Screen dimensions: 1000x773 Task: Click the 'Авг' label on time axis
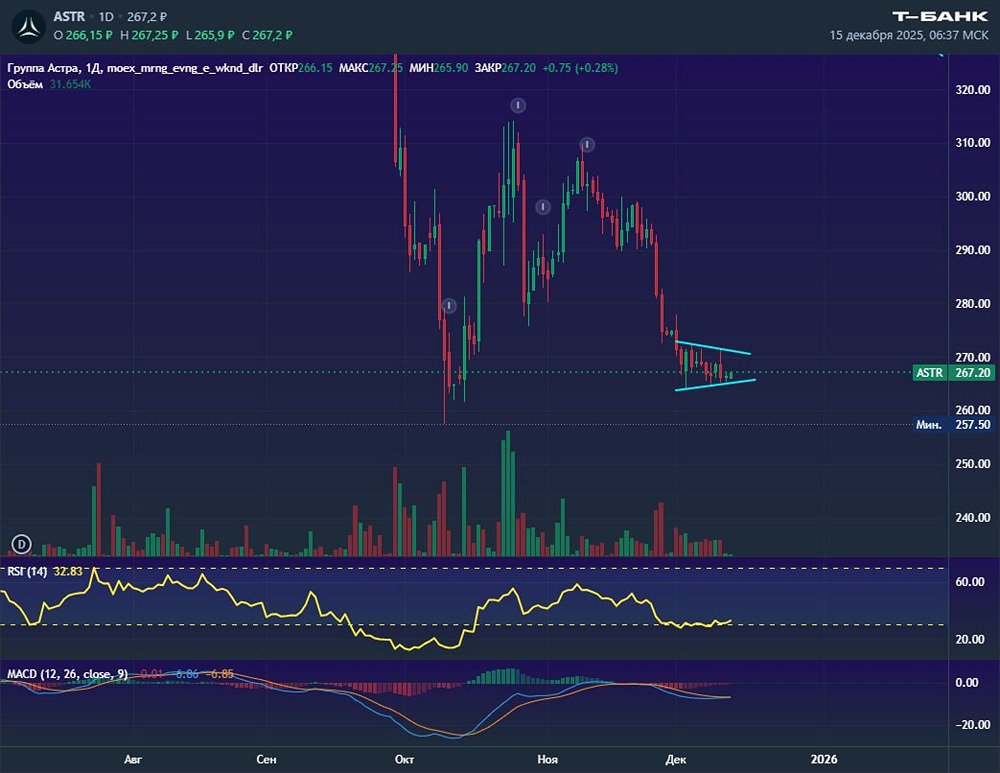[133, 759]
